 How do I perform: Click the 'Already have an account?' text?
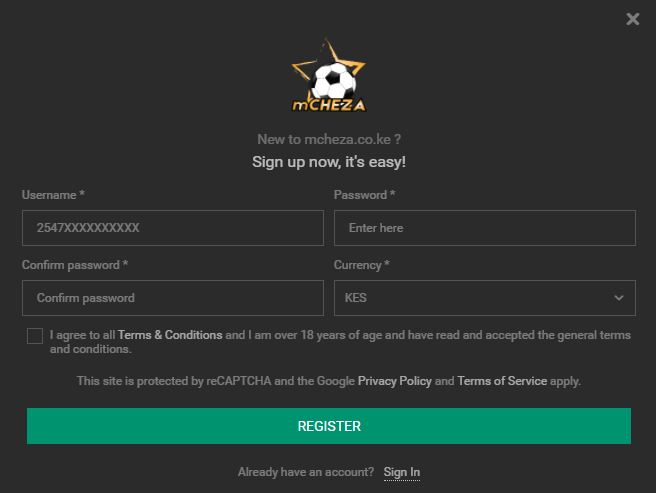point(306,472)
